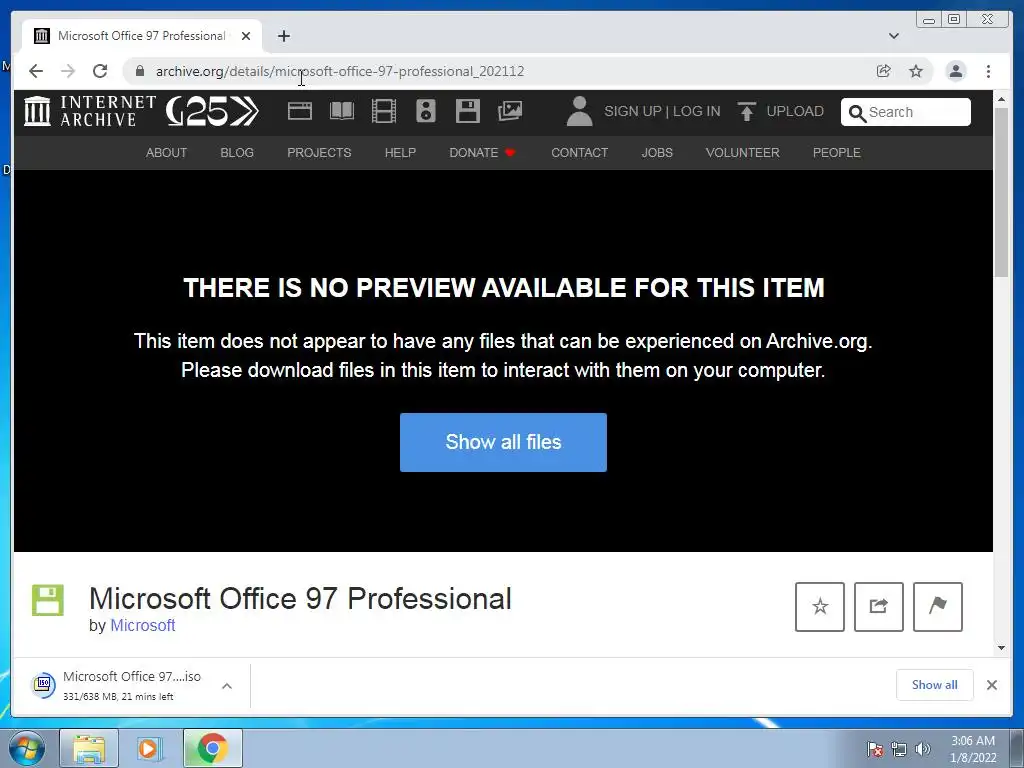Open the JOBS menu item
Screen dimensions: 1024x768
click(x=656, y=153)
